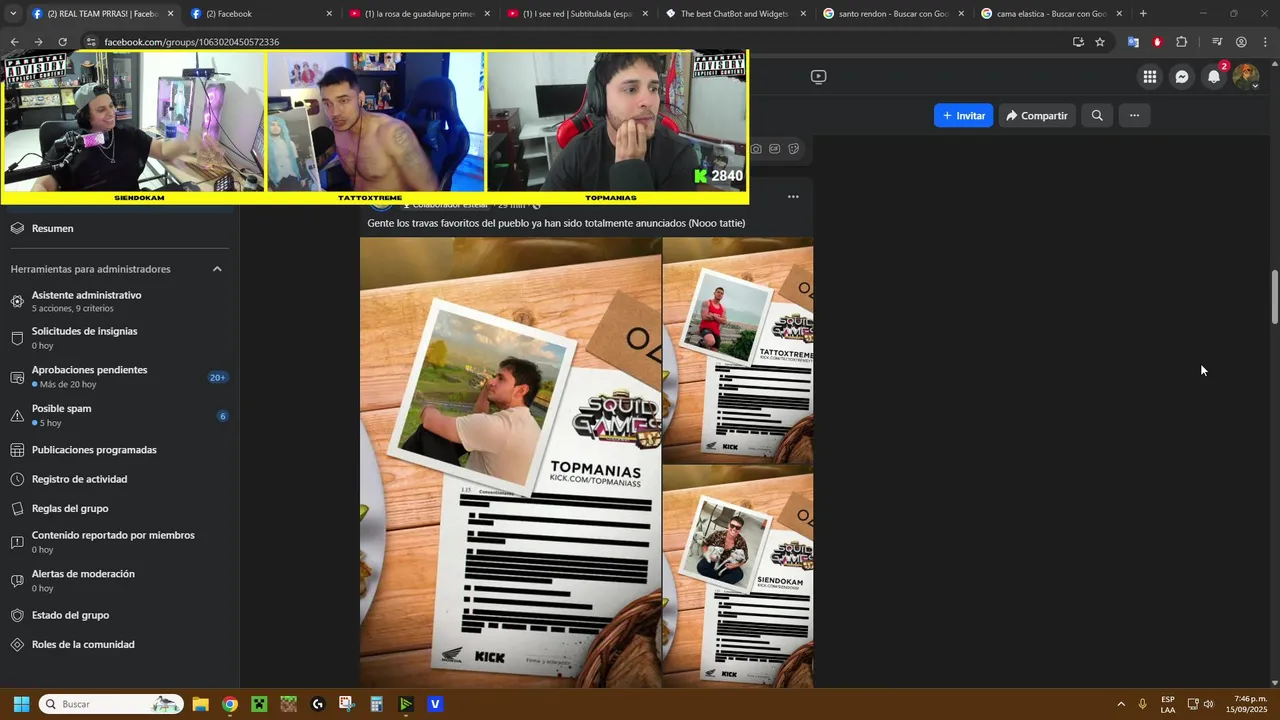Switch to the second Facebook tab
1280x720 pixels.
point(260,14)
